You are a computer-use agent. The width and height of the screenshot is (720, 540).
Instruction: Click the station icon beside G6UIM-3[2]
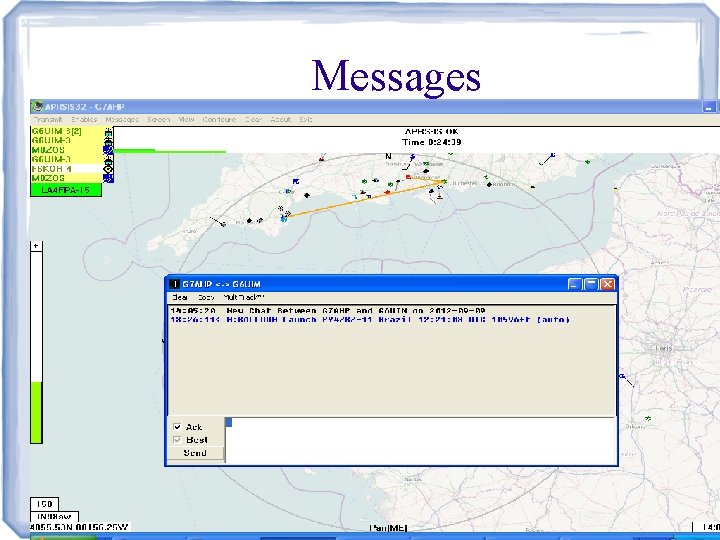click(108, 131)
